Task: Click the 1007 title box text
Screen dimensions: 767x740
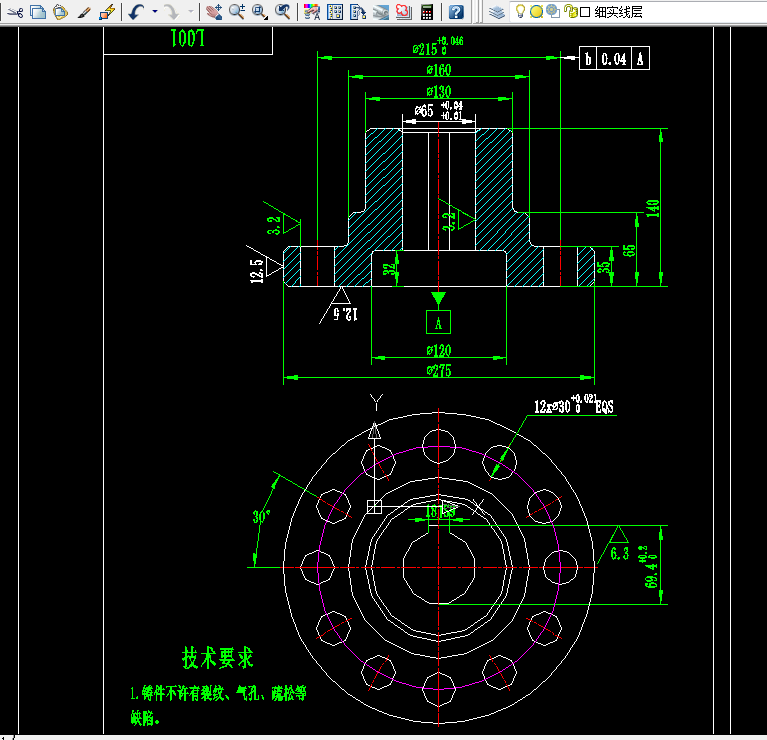Action: (187, 38)
